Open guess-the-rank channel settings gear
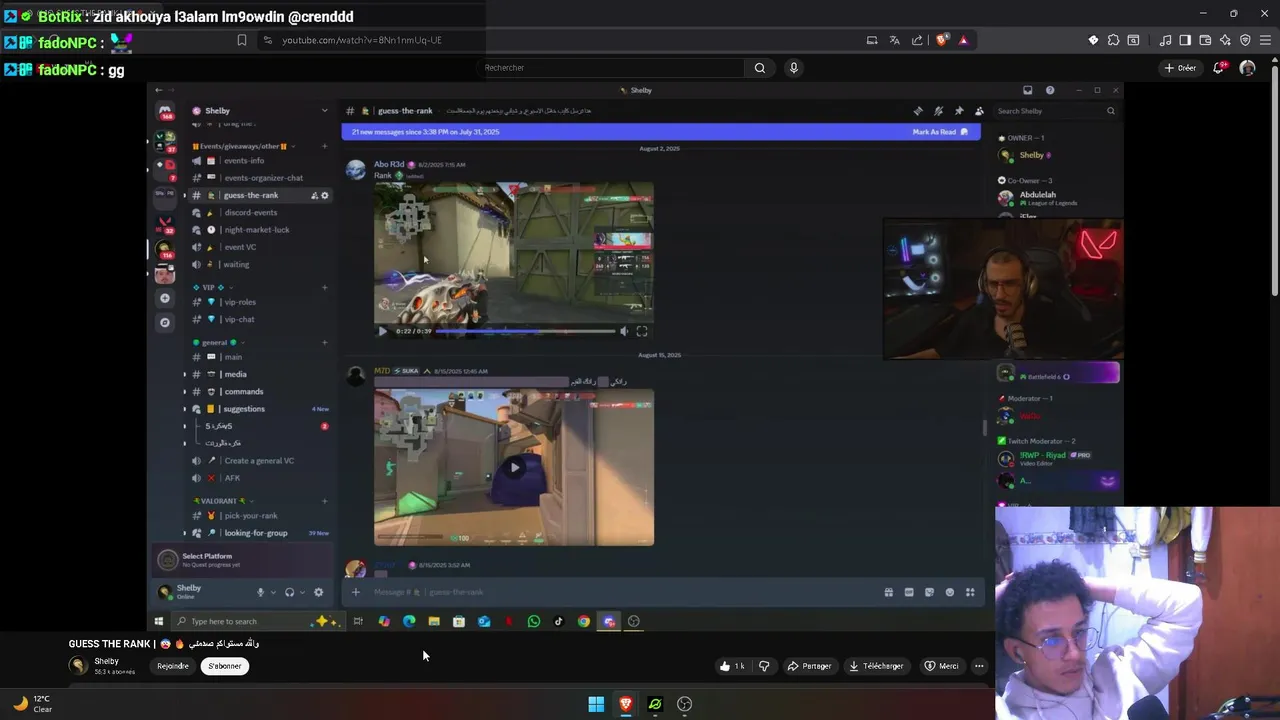This screenshot has width=1280, height=720. [324, 195]
